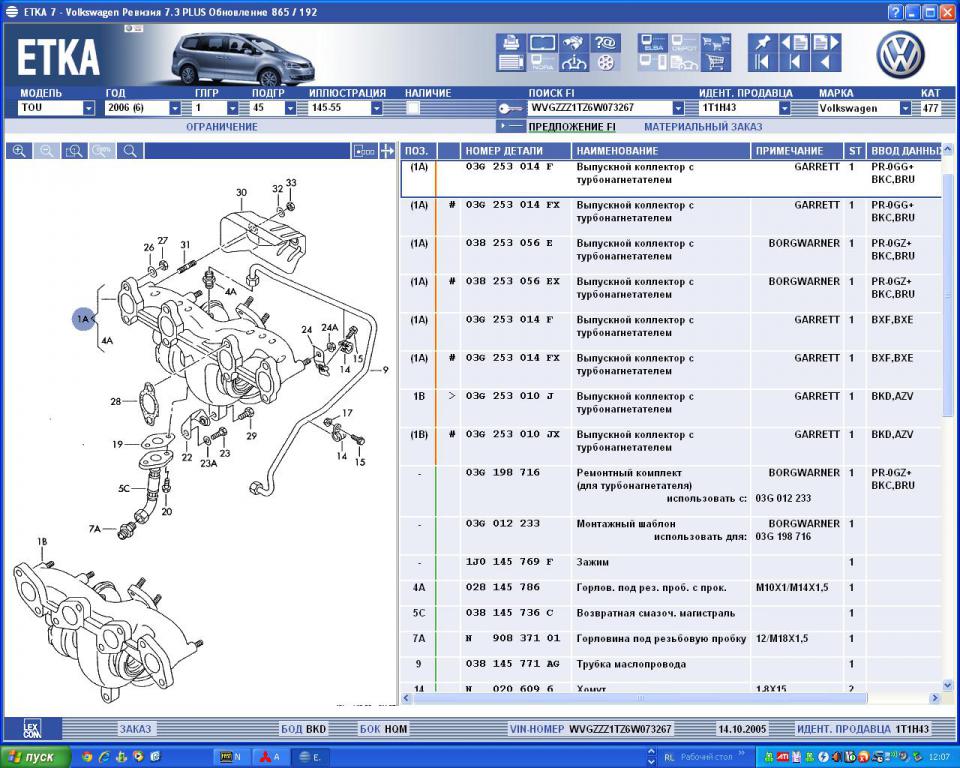
Task: Open the ИДЕНТ. ПРОДАВЦА dropdown 1T1H43
Action: click(744, 108)
